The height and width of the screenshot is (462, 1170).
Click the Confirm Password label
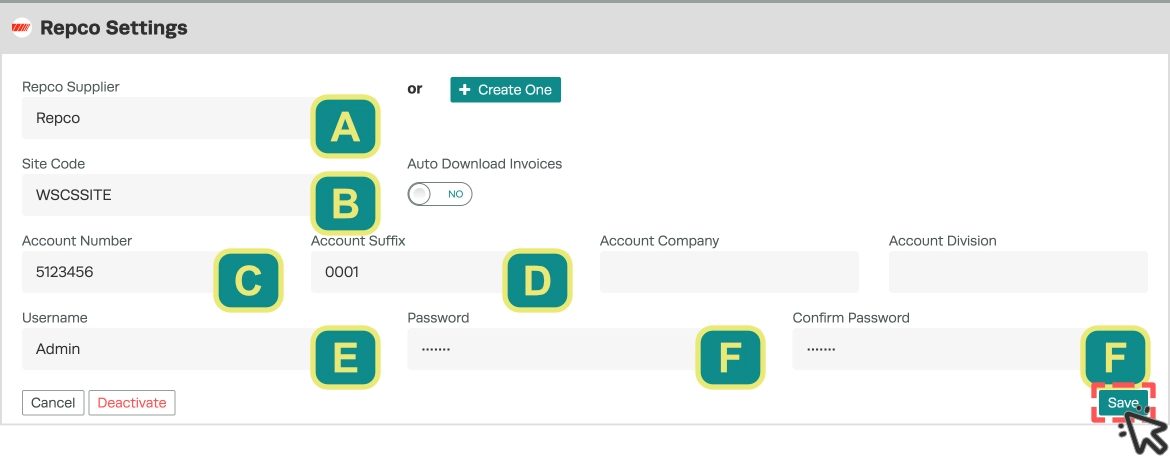point(851,317)
